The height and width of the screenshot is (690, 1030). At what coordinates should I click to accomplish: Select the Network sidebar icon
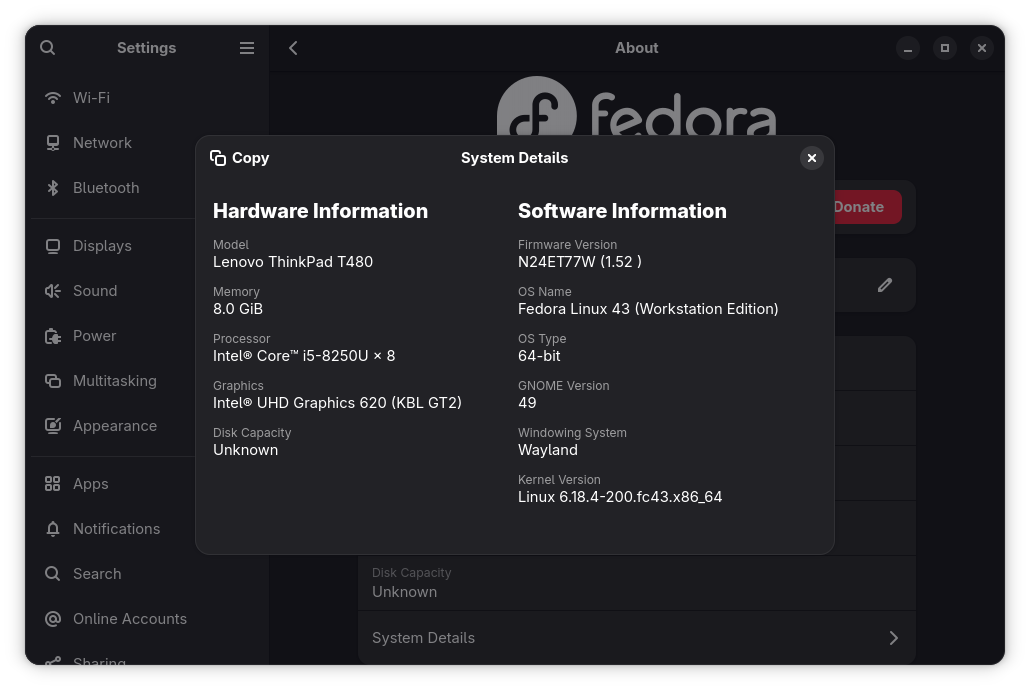click(53, 143)
